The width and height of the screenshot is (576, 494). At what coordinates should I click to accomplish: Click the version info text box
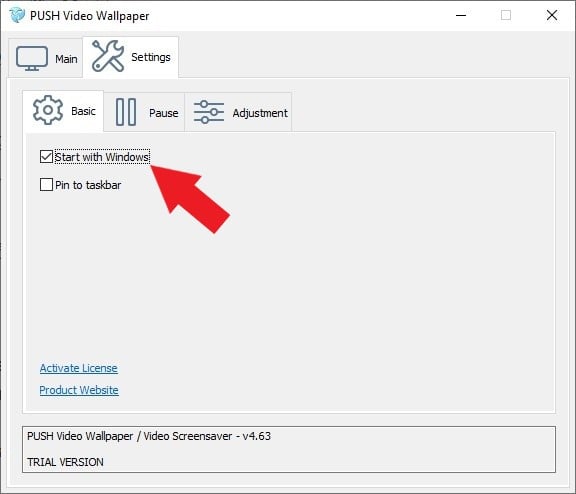coord(289,449)
